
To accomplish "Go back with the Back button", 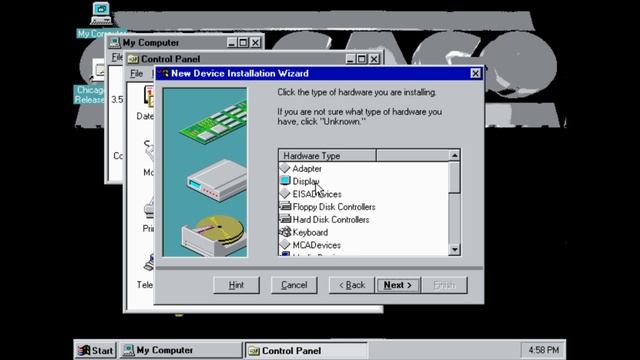I will [351, 285].
